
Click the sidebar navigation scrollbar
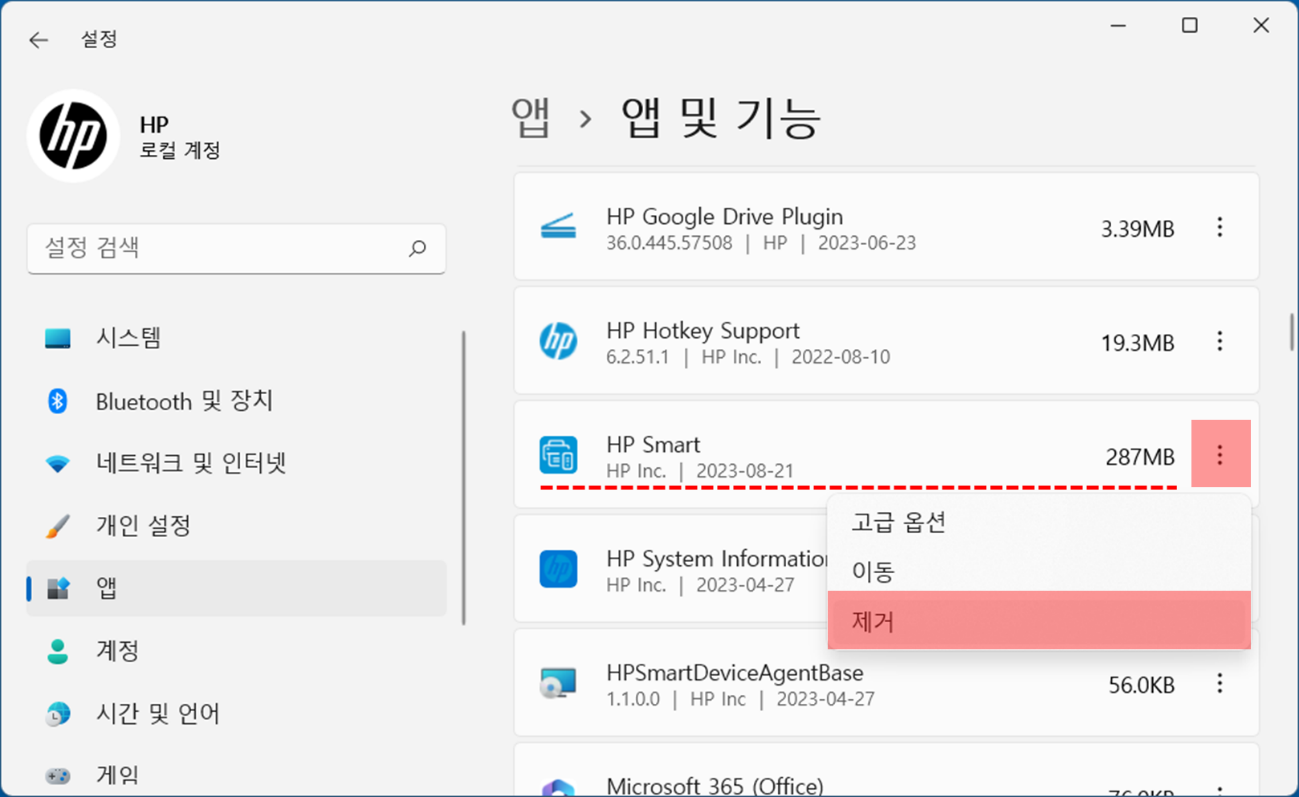click(463, 478)
